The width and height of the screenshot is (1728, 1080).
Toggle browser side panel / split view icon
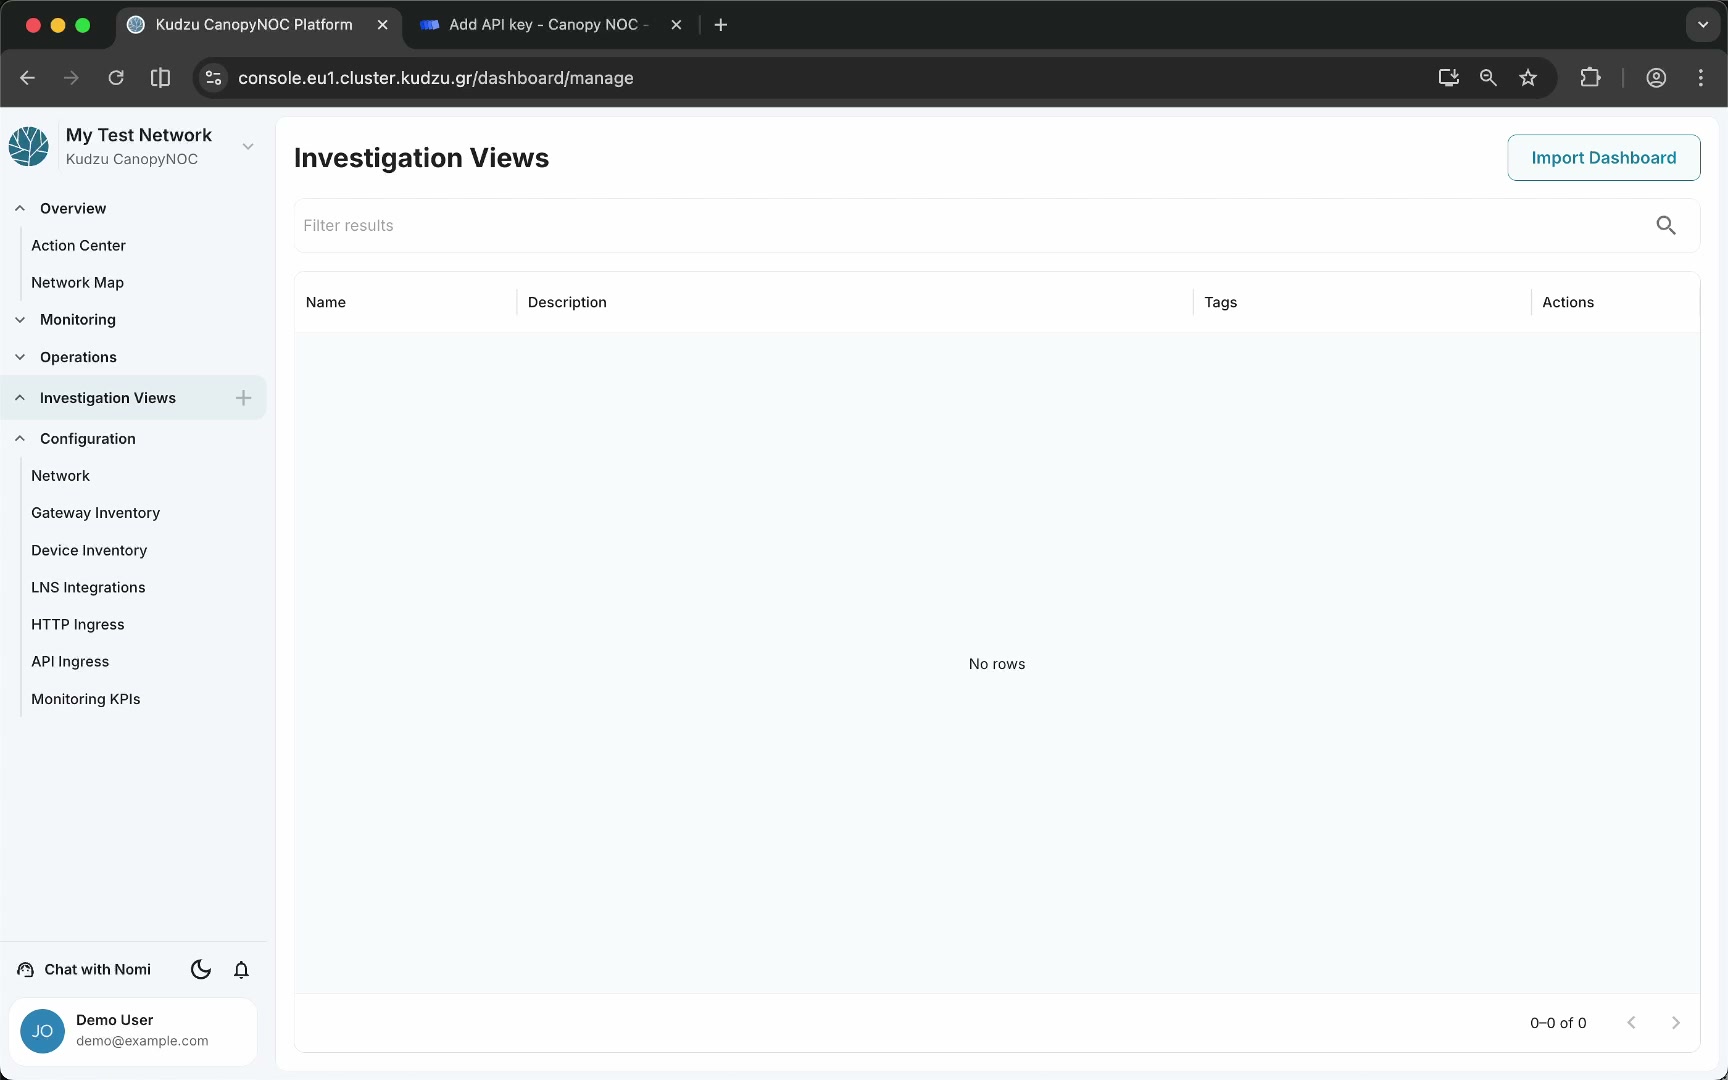160,78
